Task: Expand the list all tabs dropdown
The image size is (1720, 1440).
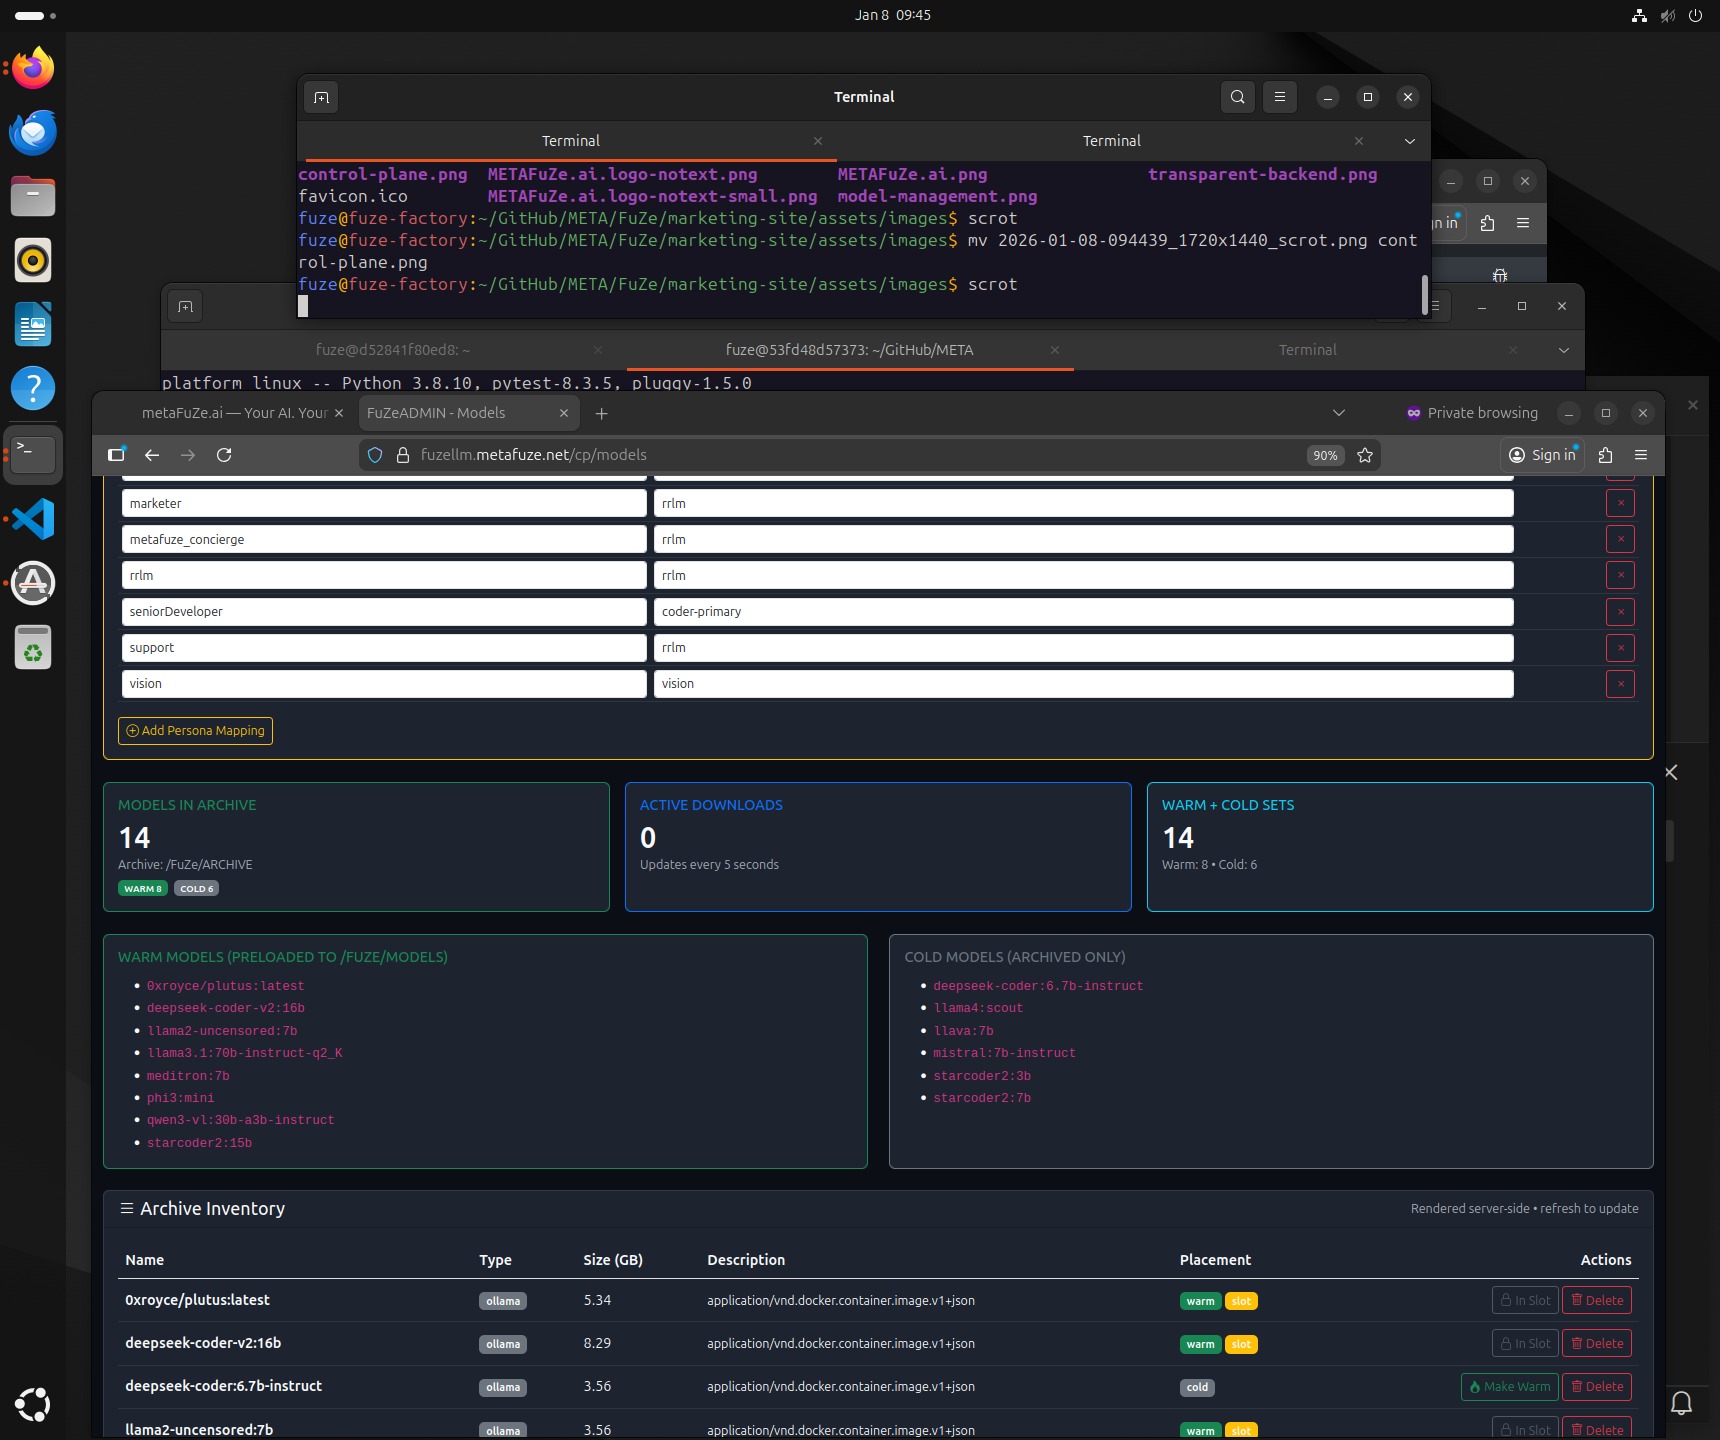Action: pyautogui.click(x=1339, y=413)
